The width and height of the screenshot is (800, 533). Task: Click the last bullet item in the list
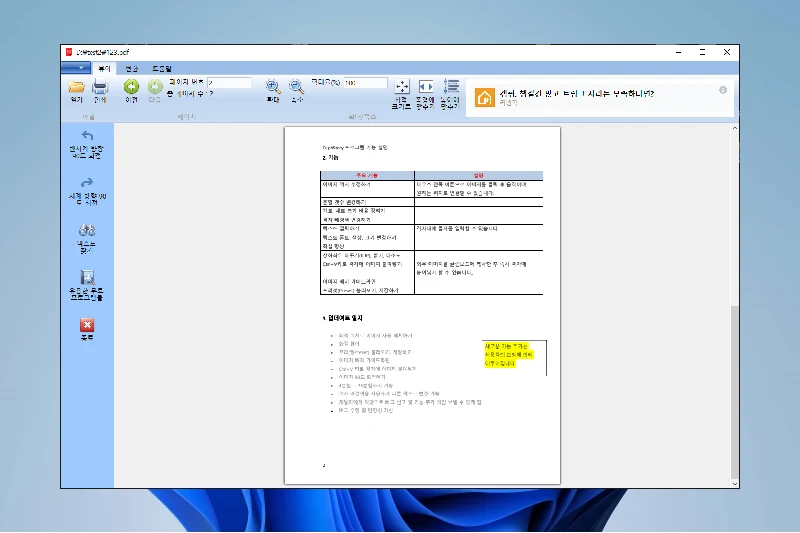click(365, 411)
